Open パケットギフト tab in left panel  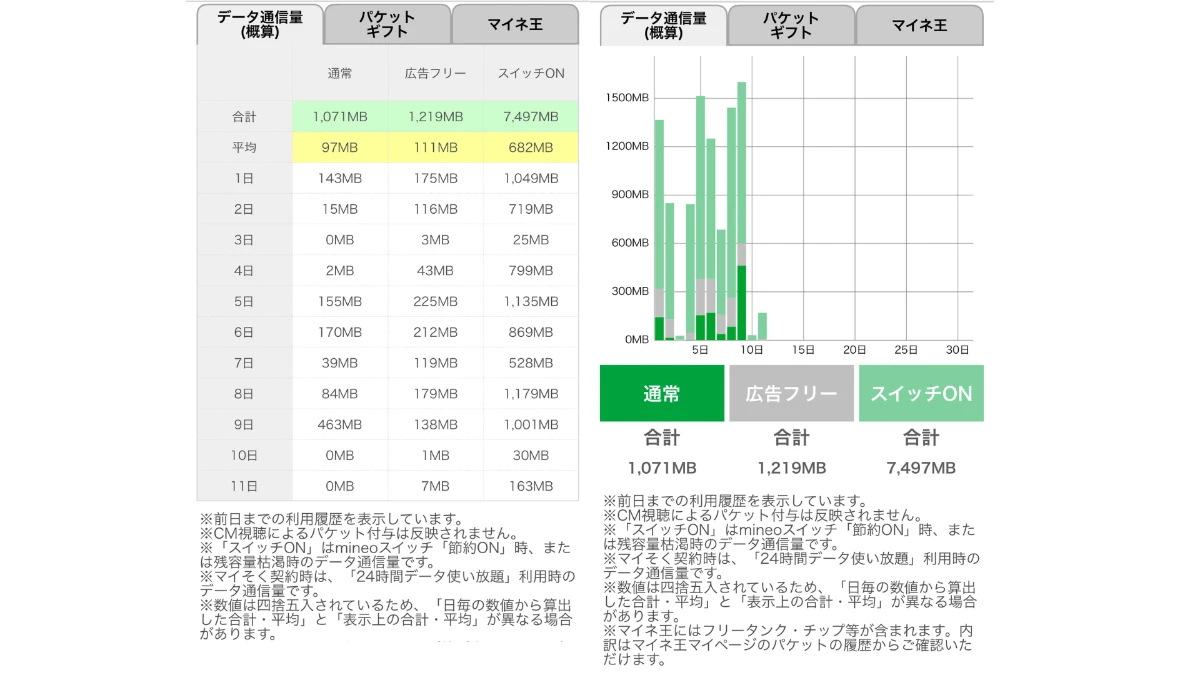(x=388, y=24)
